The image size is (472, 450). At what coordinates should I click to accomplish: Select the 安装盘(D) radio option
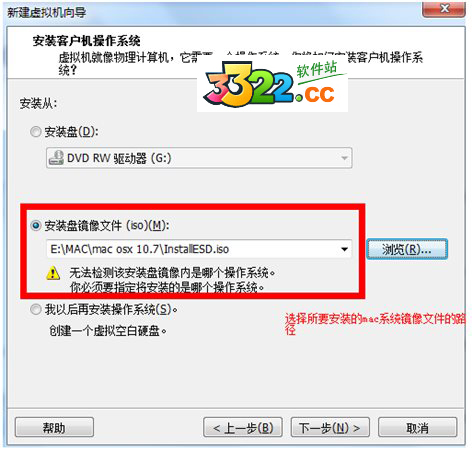click(x=36, y=132)
